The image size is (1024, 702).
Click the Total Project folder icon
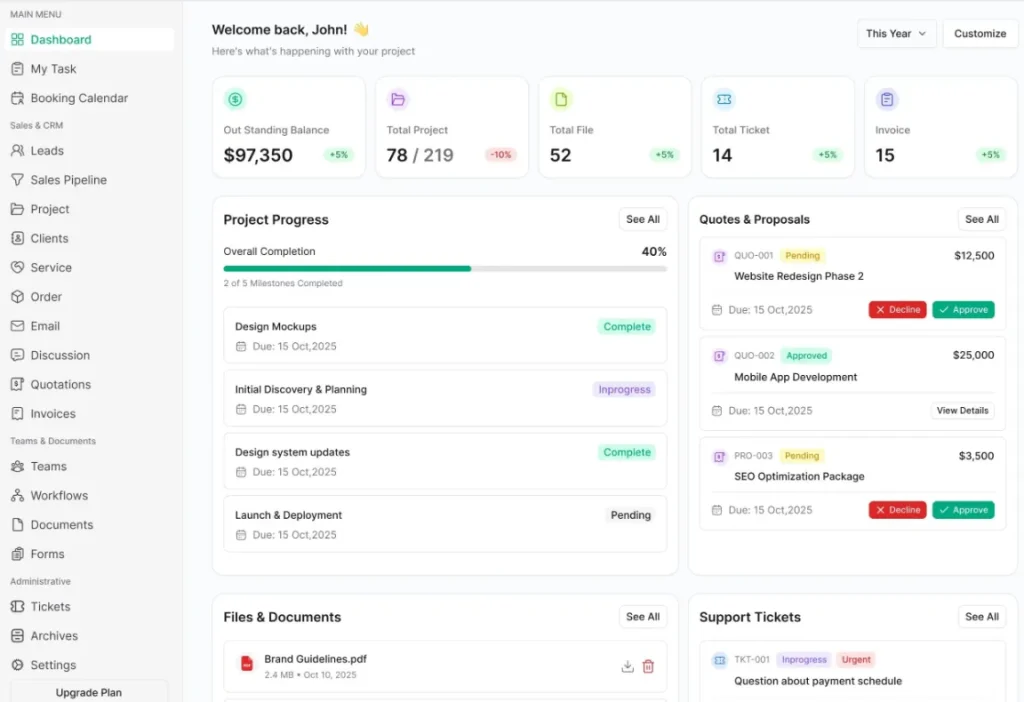tap(398, 99)
